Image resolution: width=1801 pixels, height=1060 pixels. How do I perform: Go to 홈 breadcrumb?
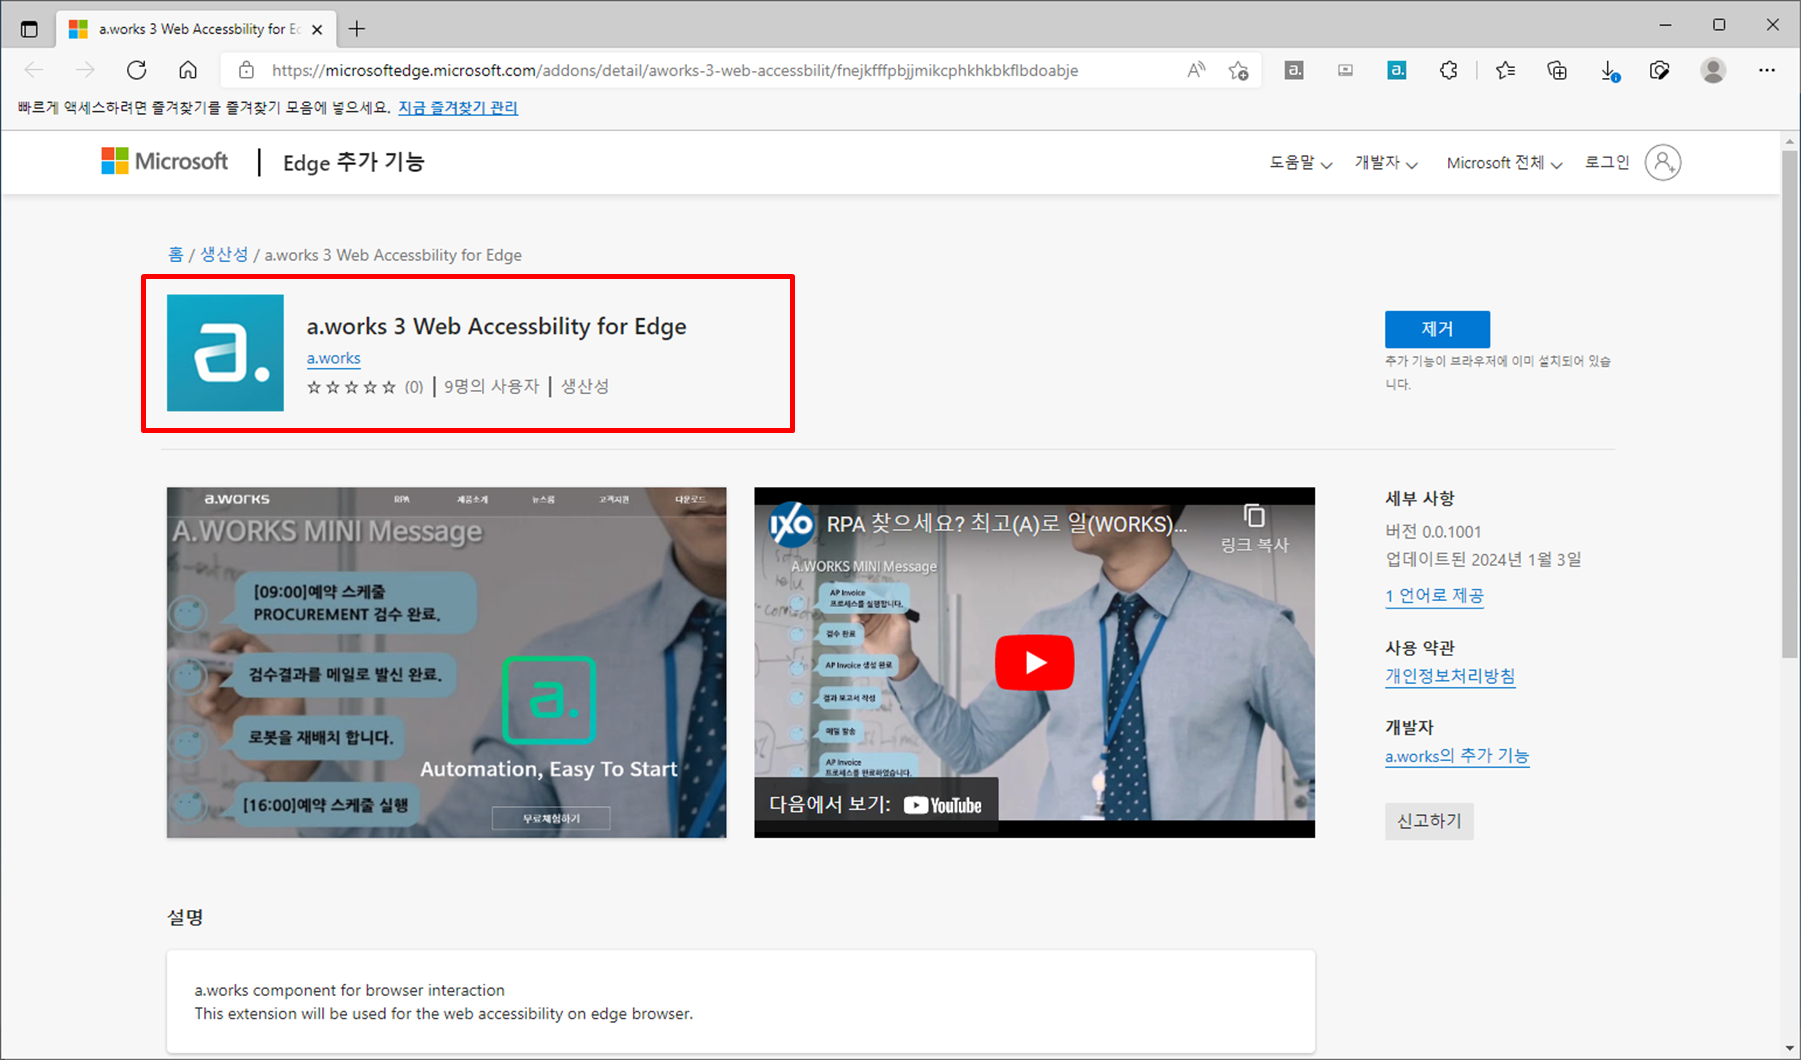pos(176,255)
